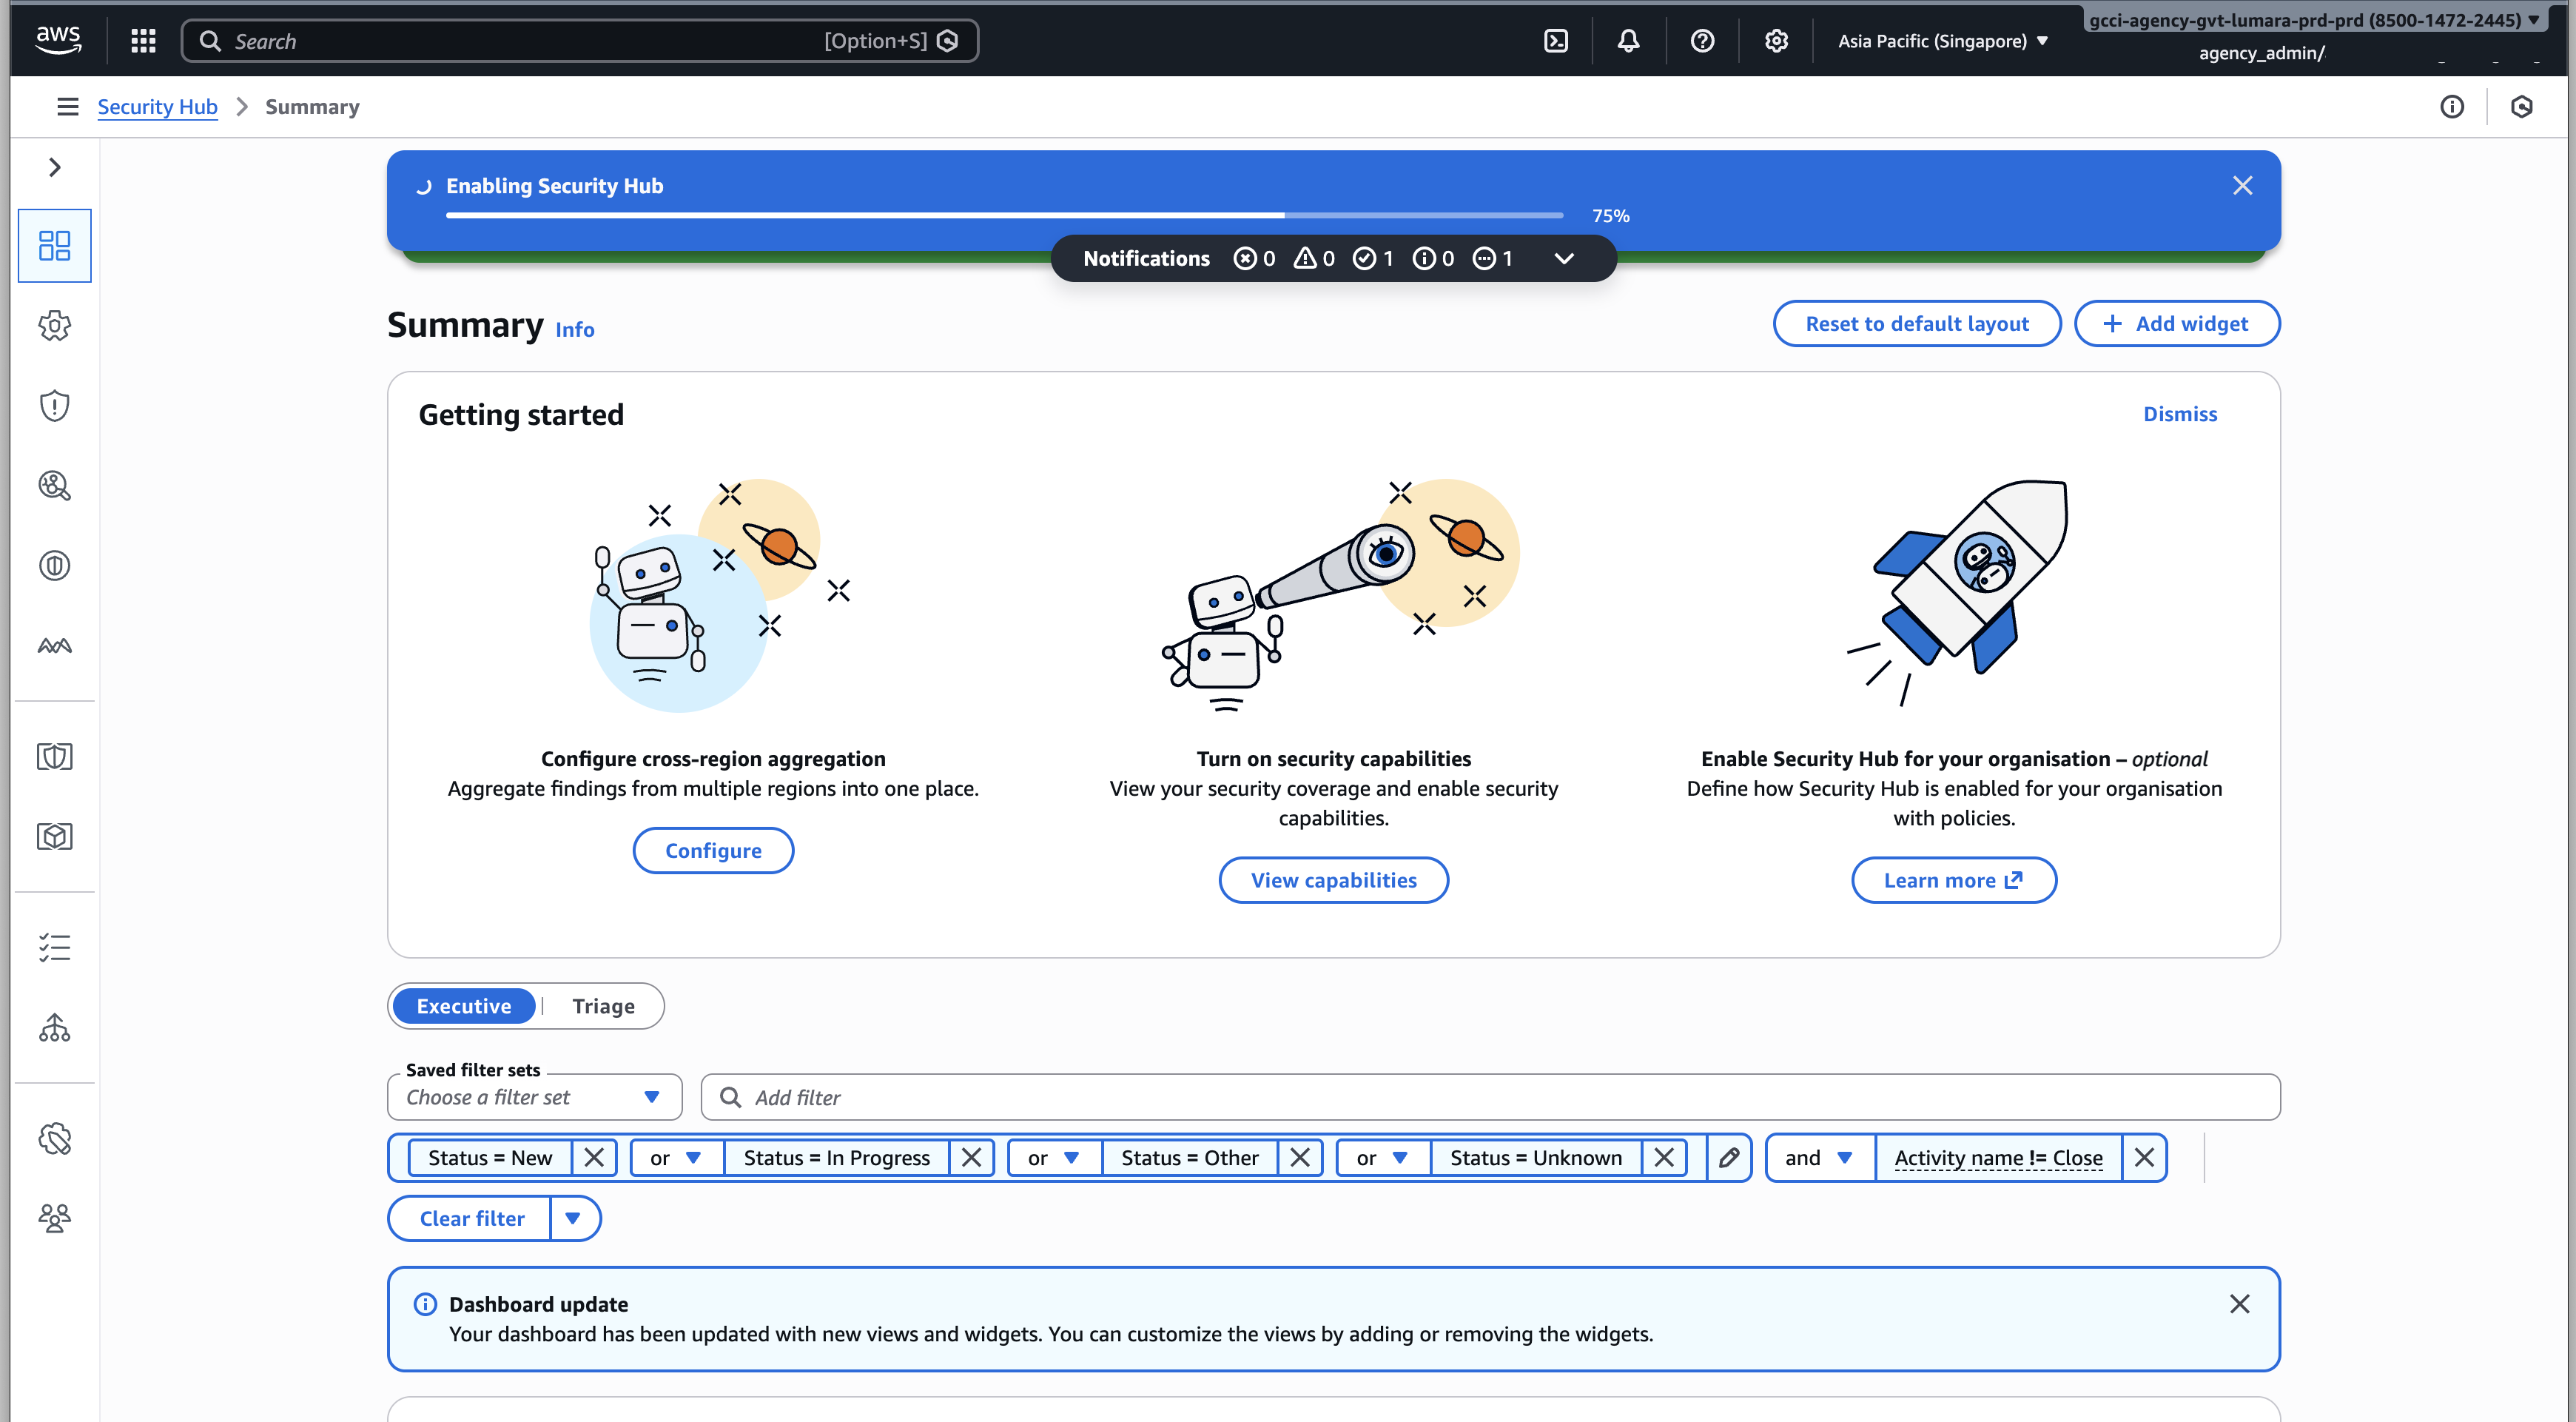This screenshot has width=2576, height=1422.
Task: Focus the Add filter input
Action: [1490, 1098]
